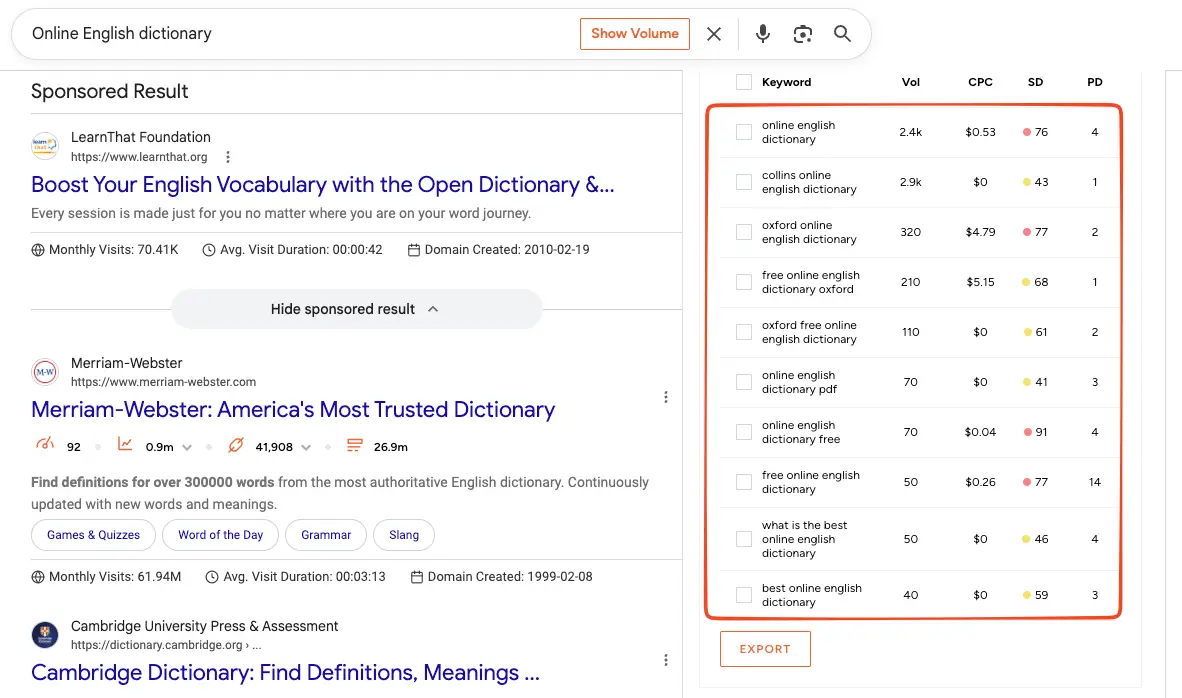The image size is (1182, 698).
Task: Click the red SD dot showing 91
Action: click(x=1027, y=432)
